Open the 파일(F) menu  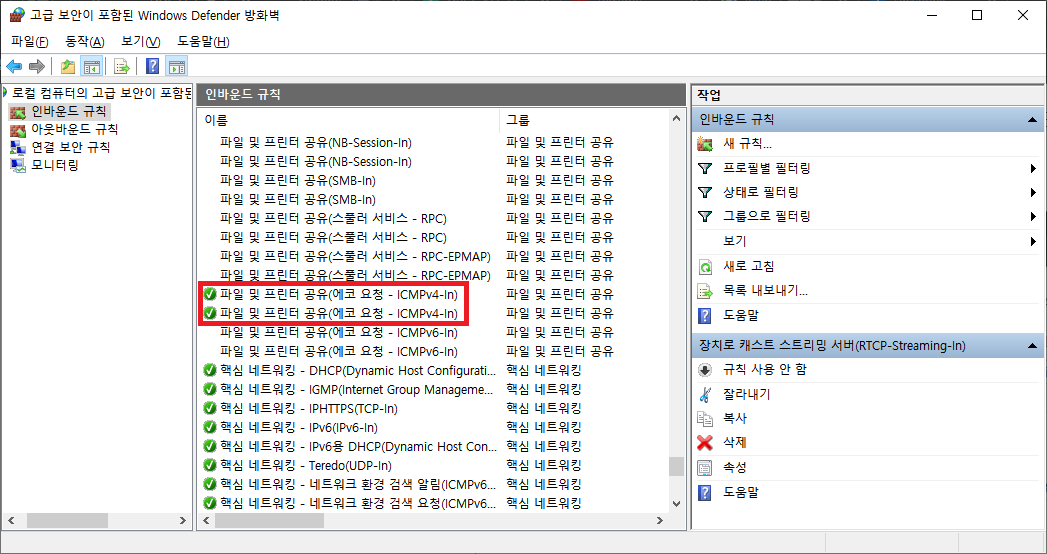click(30, 41)
